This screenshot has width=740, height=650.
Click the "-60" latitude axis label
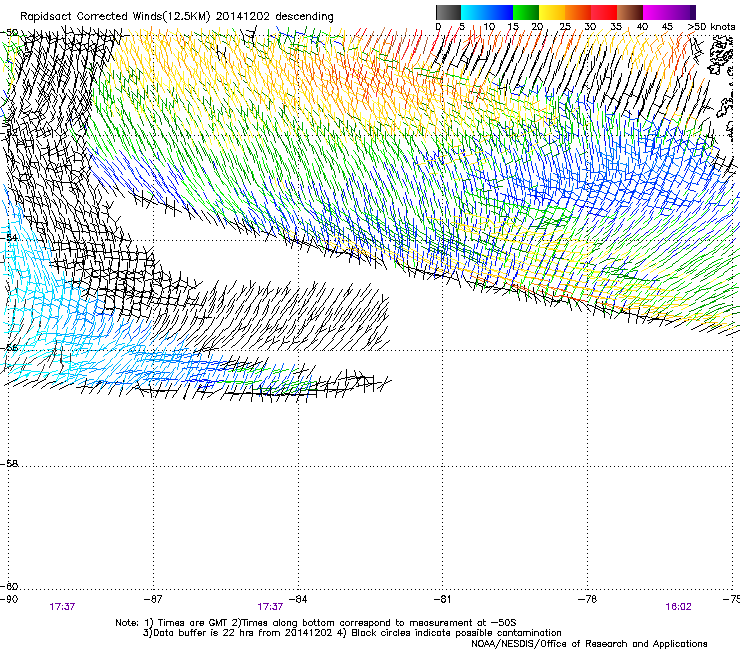tap(9, 586)
